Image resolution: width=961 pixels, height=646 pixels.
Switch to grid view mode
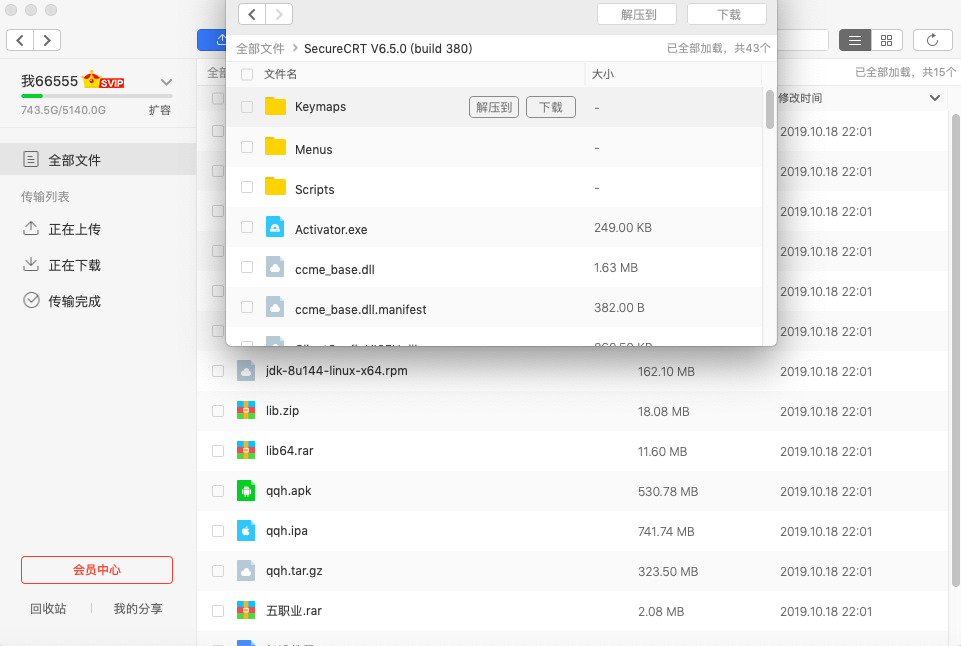click(x=886, y=40)
